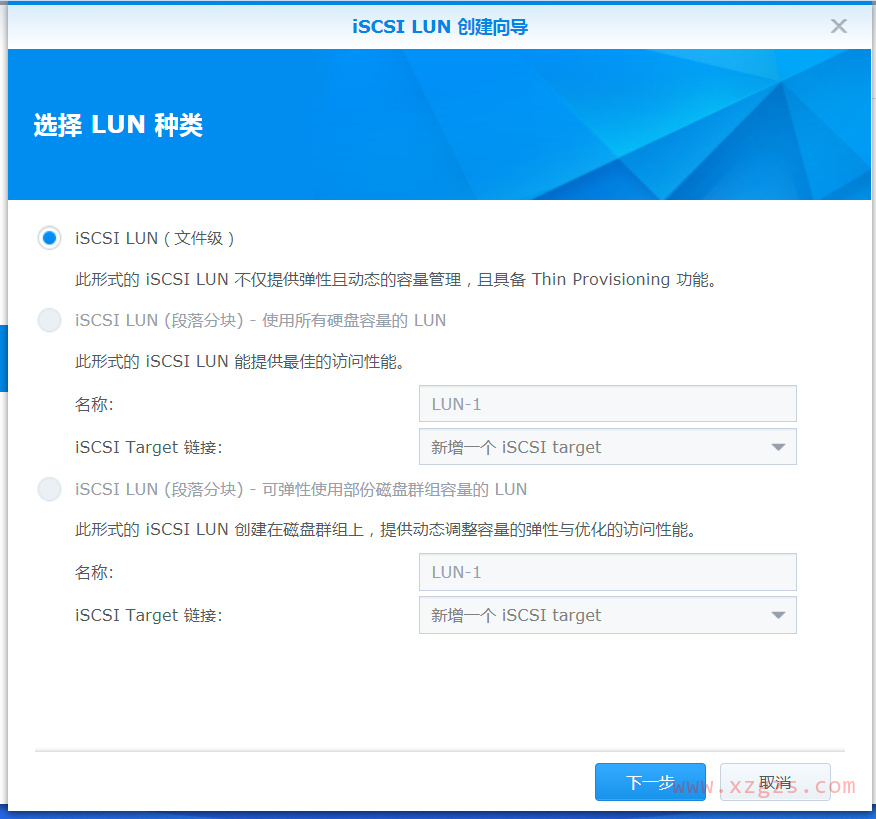Select the 可弹性使用部份磁盘群组容量 radio option
The height and width of the screenshot is (819, 876).
tap(49, 489)
